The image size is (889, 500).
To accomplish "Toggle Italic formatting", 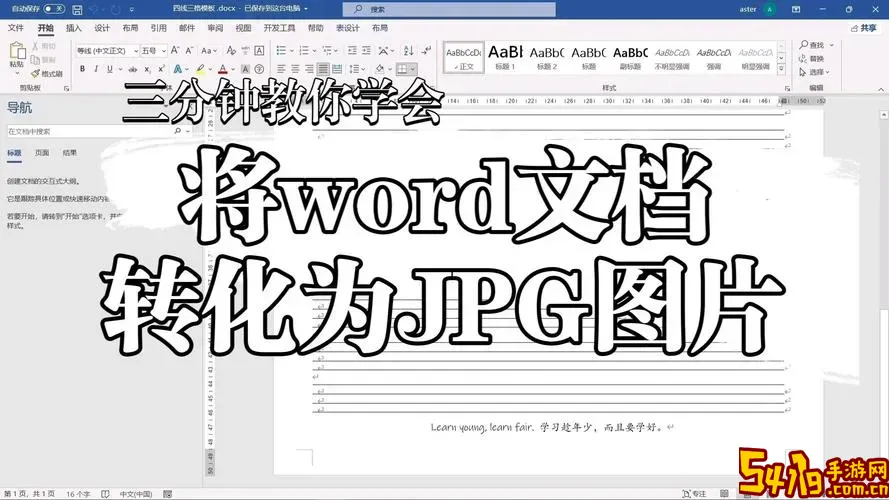I will (x=96, y=69).
